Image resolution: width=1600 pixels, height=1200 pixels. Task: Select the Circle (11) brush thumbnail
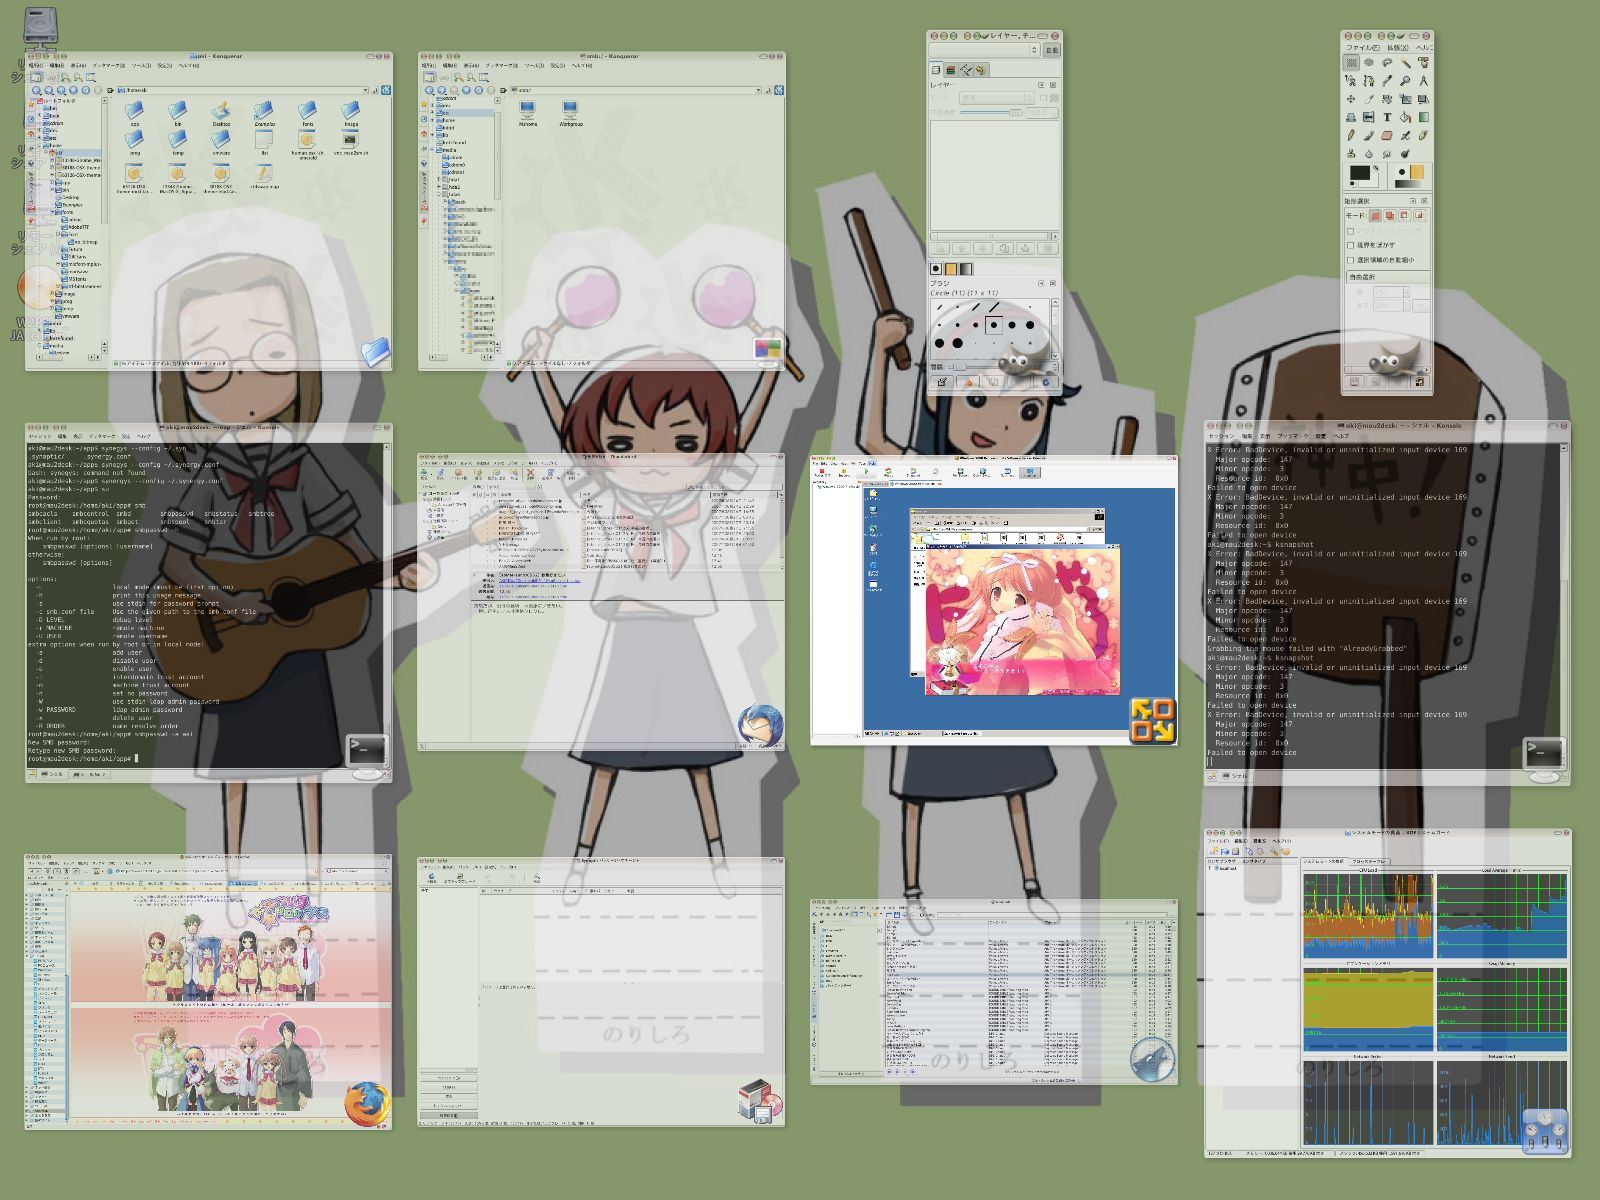[994, 325]
